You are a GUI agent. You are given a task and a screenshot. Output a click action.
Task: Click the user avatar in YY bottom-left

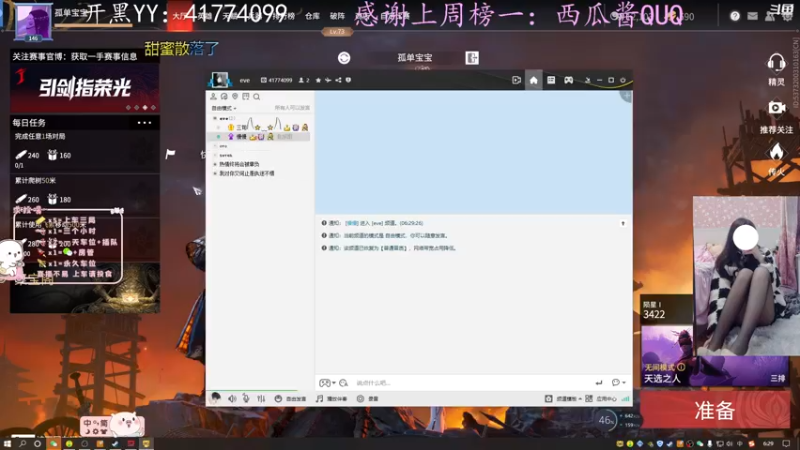(215, 397)
